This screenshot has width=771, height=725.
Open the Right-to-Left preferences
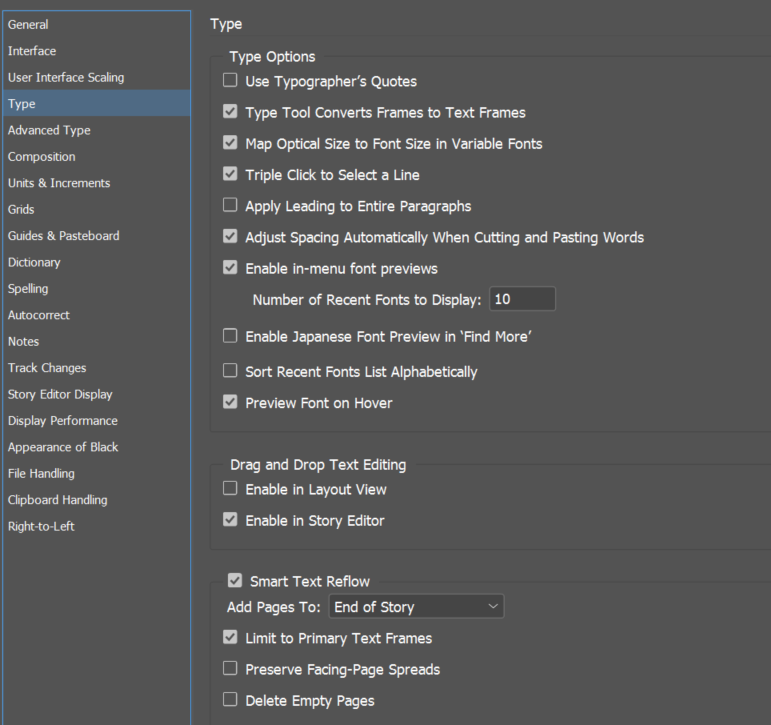point(41,526)
